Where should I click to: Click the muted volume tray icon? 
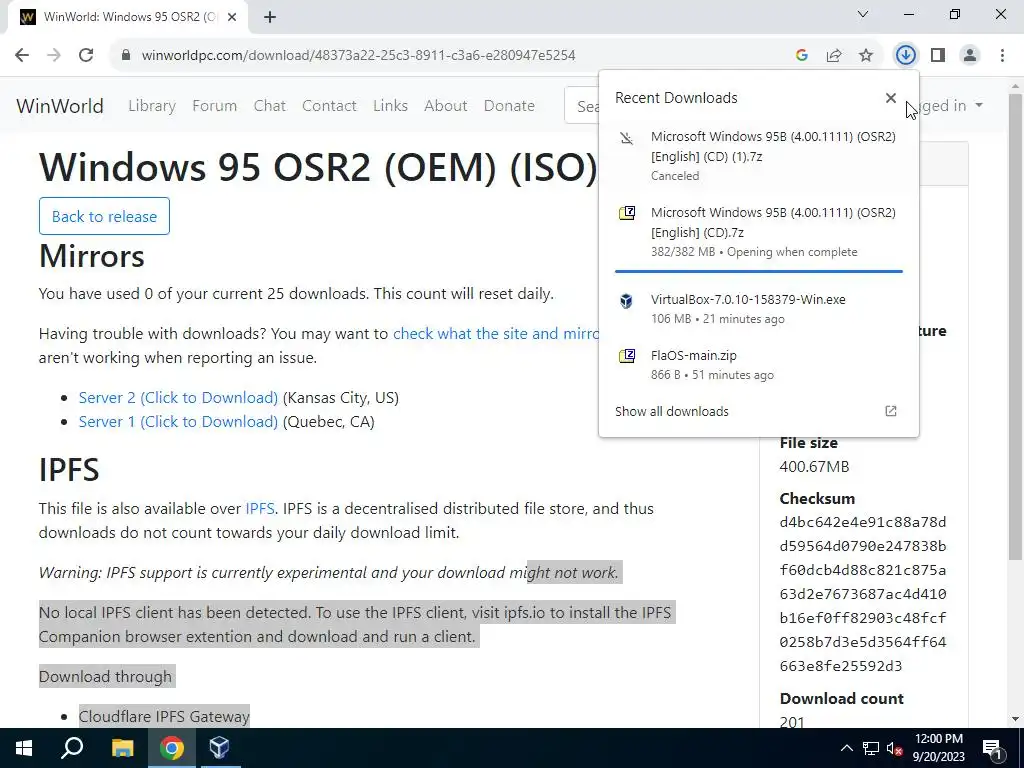(x=895, y=748)
